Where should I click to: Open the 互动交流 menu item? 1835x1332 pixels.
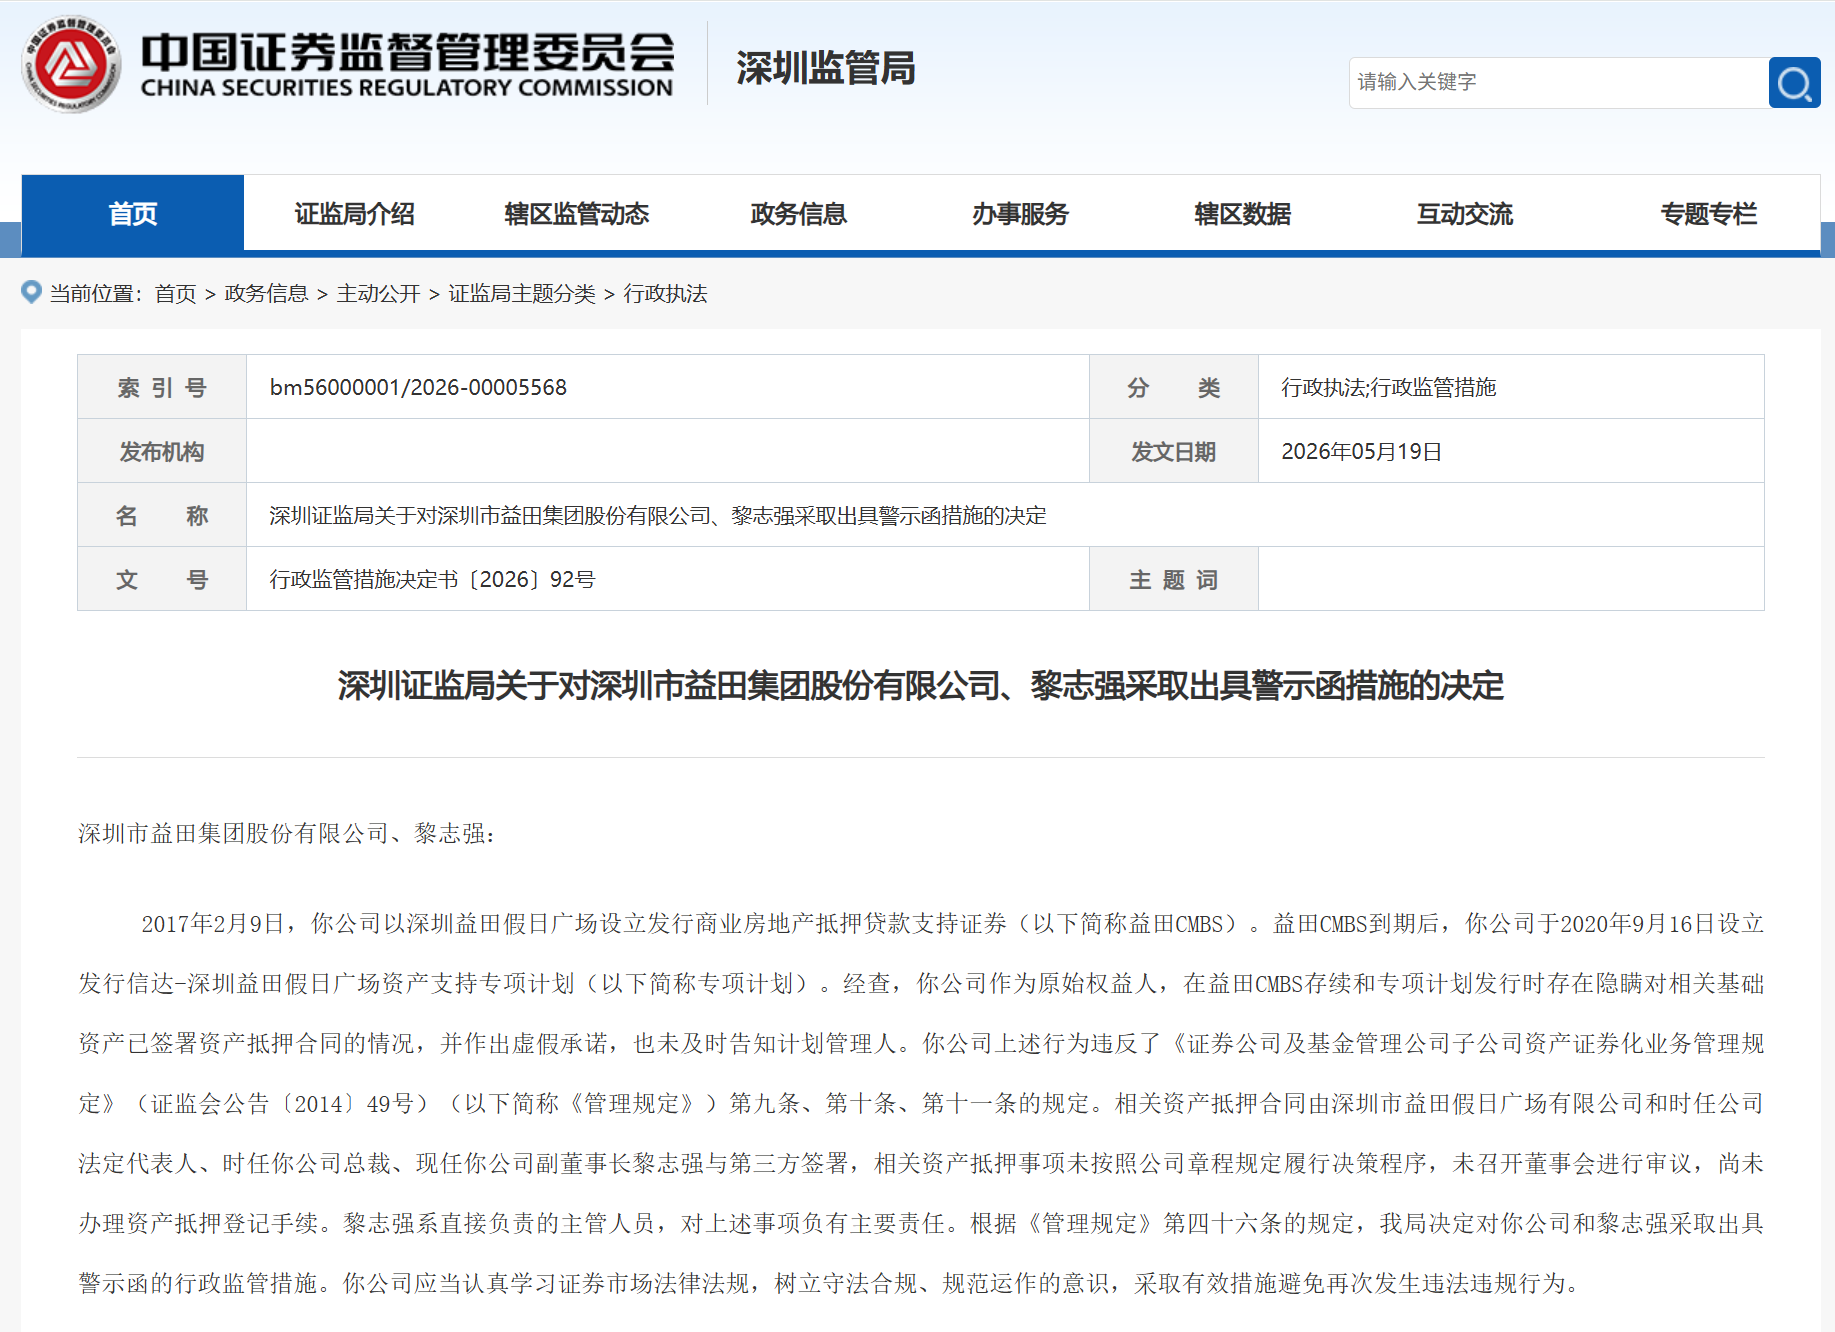click(1465, 213)
